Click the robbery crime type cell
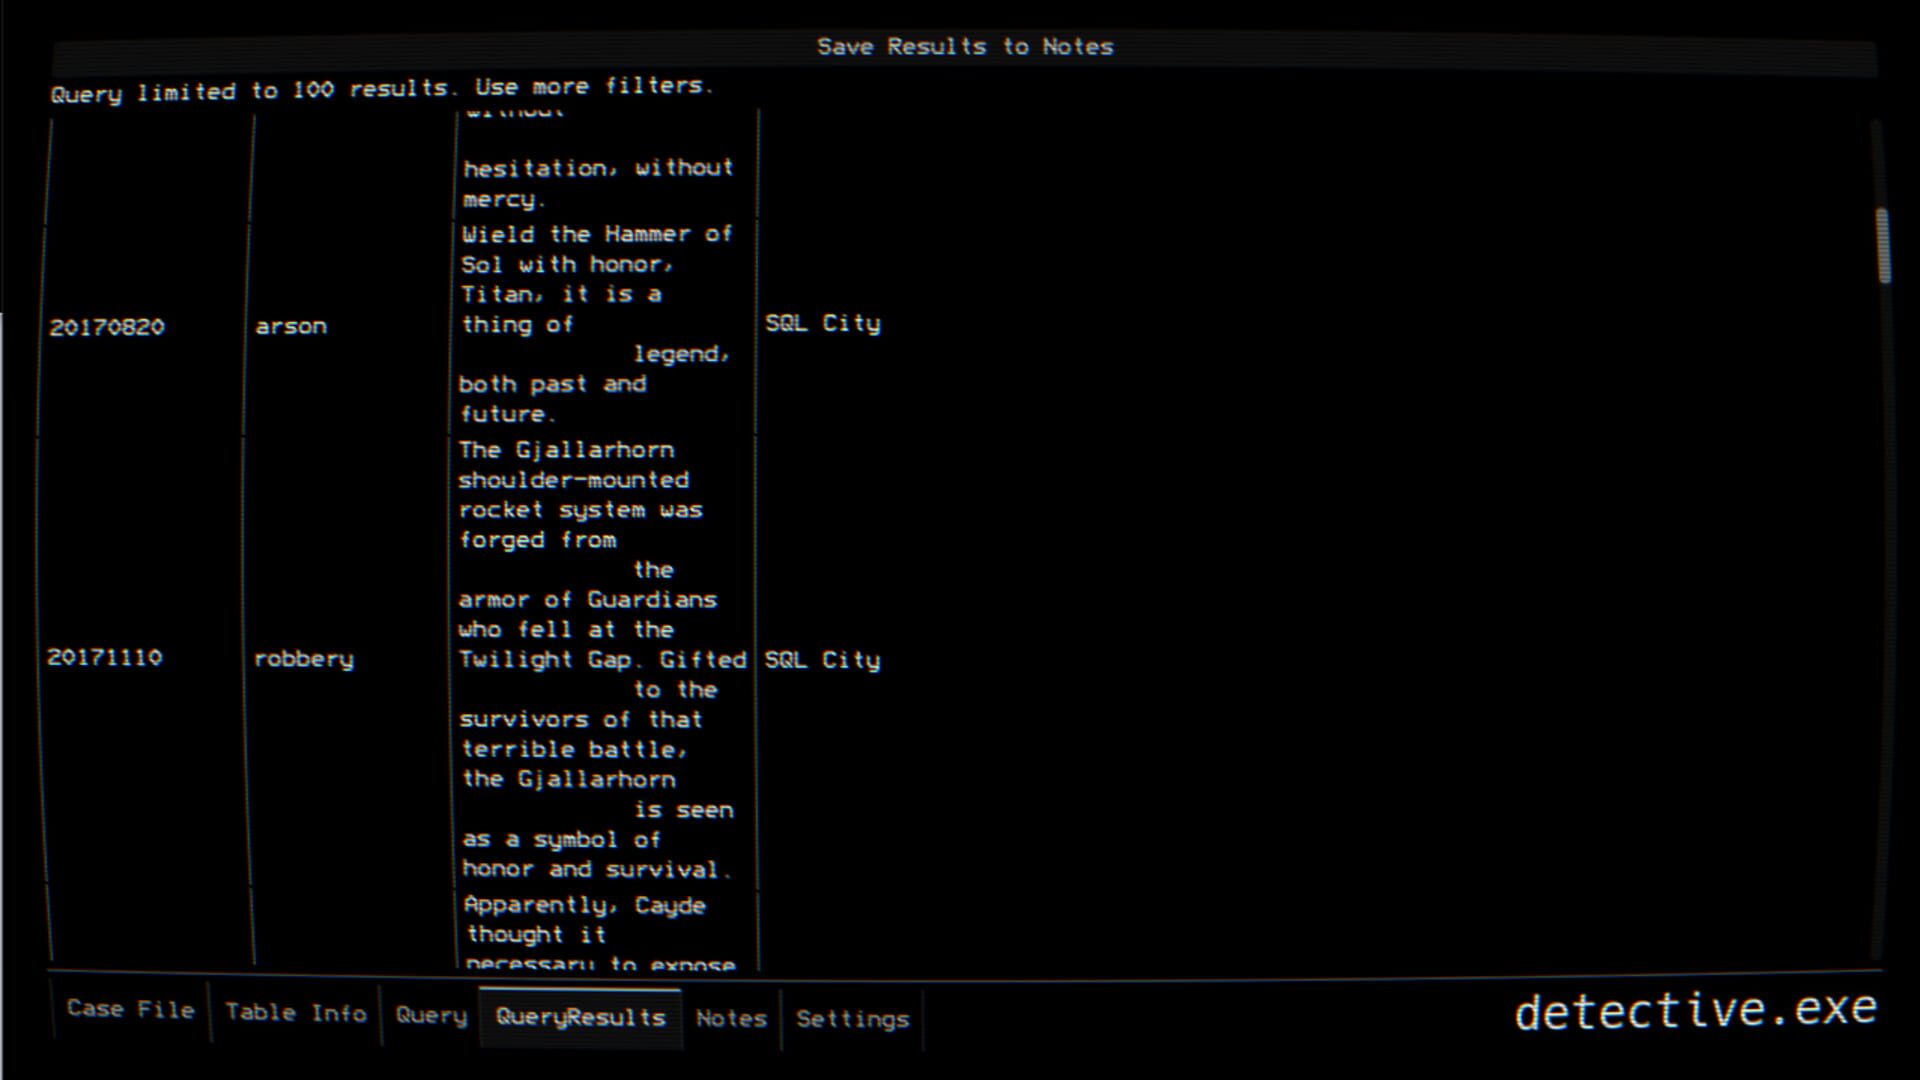This screenshot has width=1920, height=1080. coord(303,659)
